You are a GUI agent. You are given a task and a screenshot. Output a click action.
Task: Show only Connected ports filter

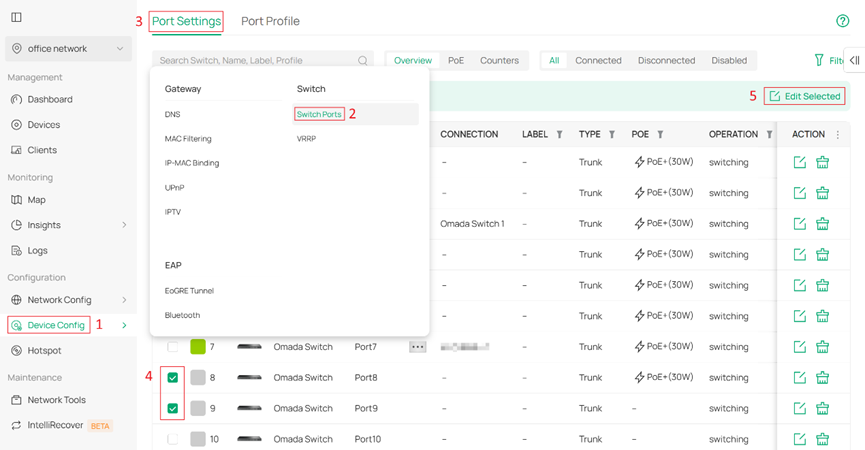click(598, 61)
